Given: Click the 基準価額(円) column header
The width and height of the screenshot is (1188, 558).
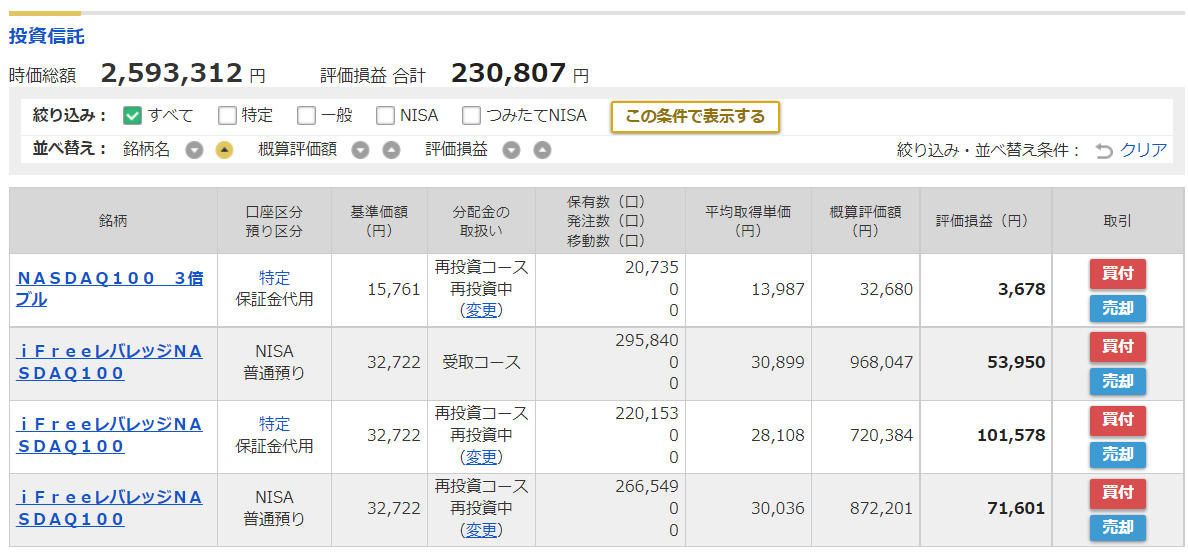Looking at the screenshot, I should [379, 221].
